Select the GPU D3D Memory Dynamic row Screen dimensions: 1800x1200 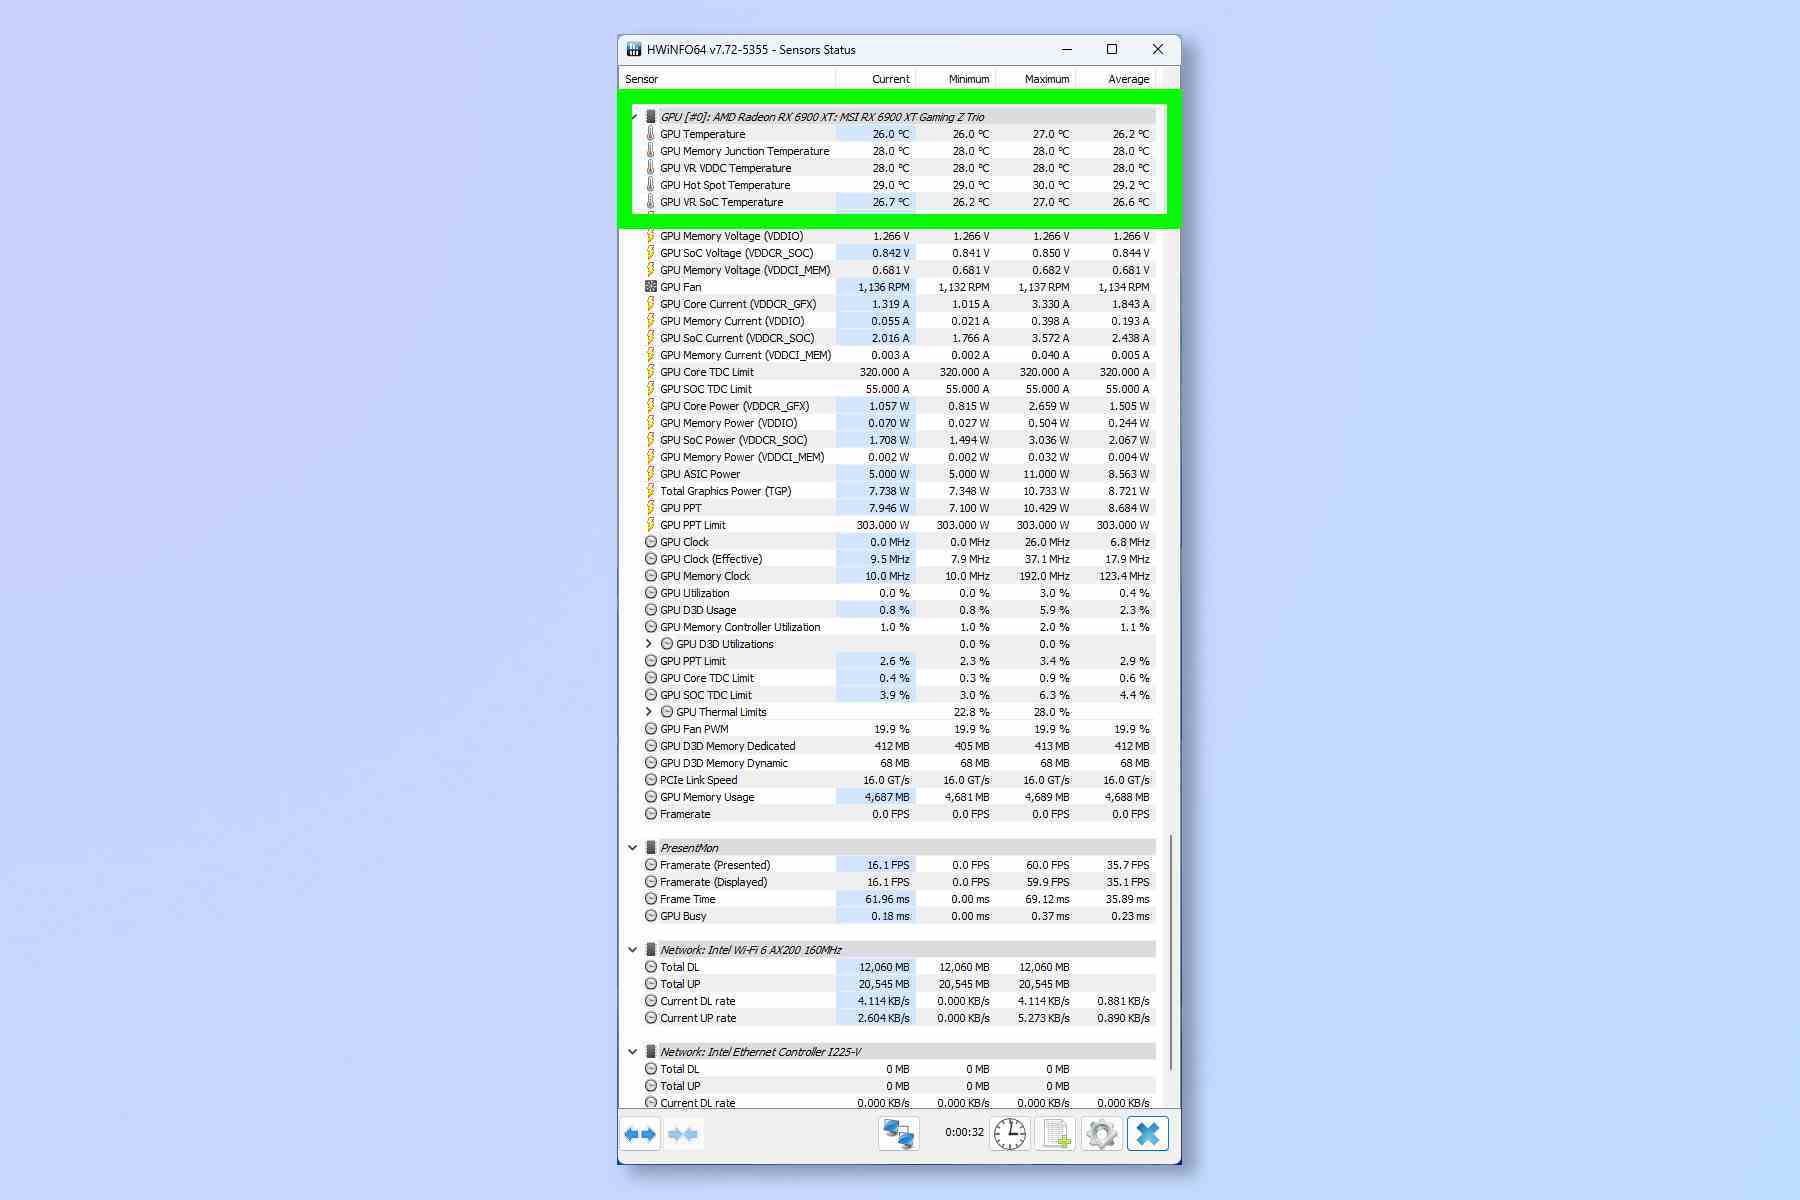point(899,763)
